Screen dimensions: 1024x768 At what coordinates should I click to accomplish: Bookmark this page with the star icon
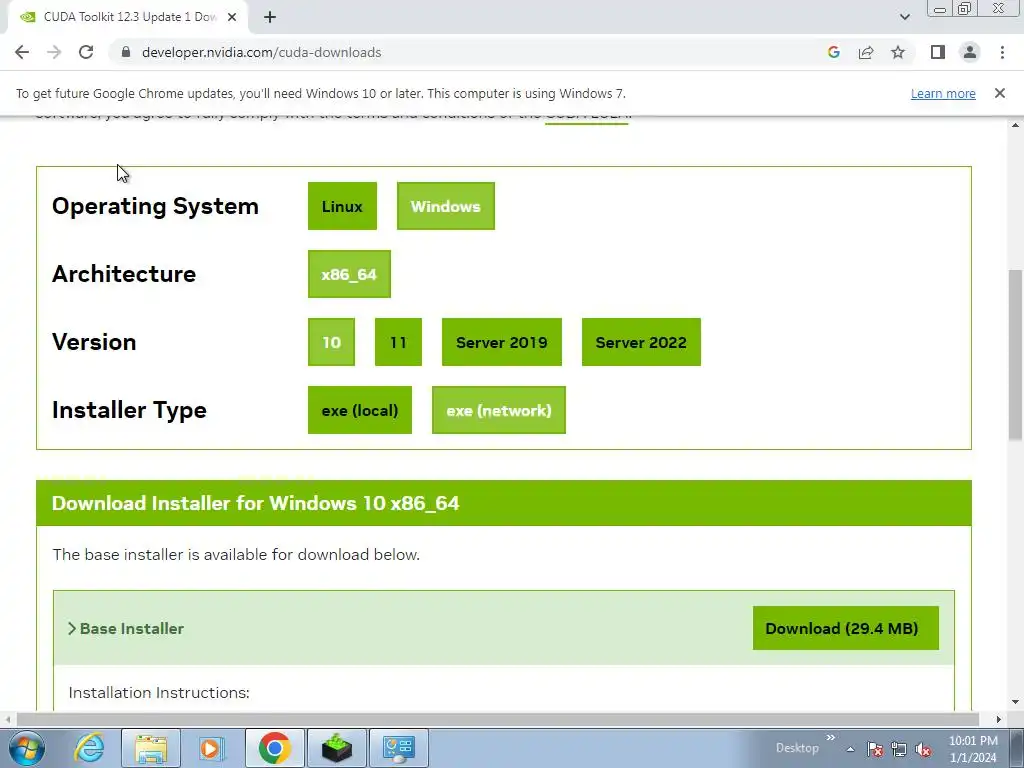[x=898, y=52]
